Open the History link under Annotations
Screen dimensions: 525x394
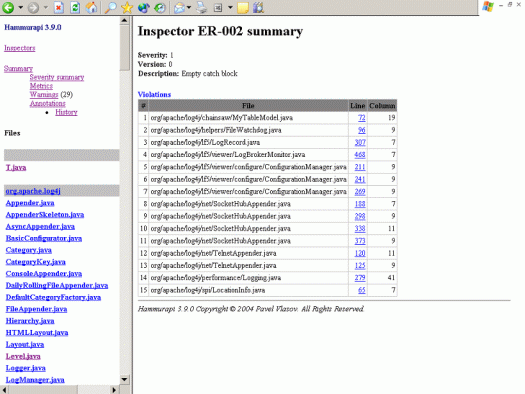[66, 112]
